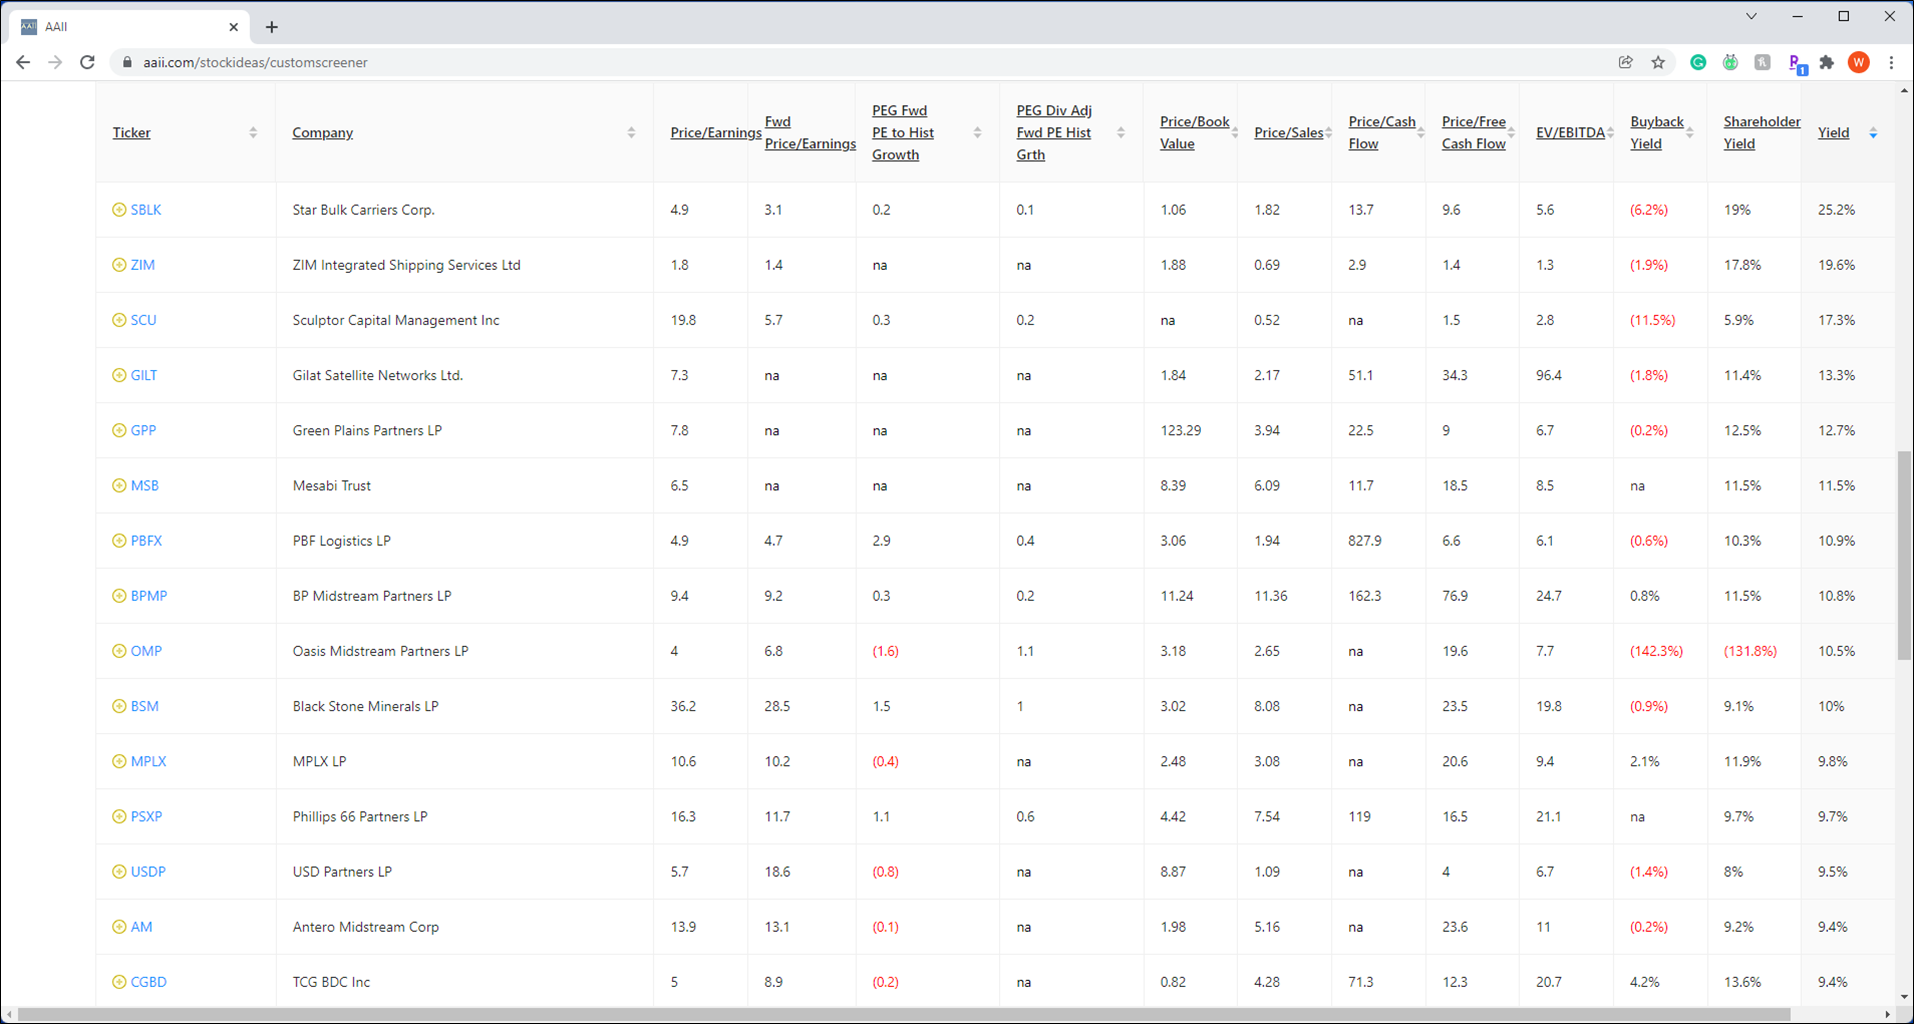
Task: Toggle sort arrows on Price/Sales
Action: click(x=1328, y=133)
